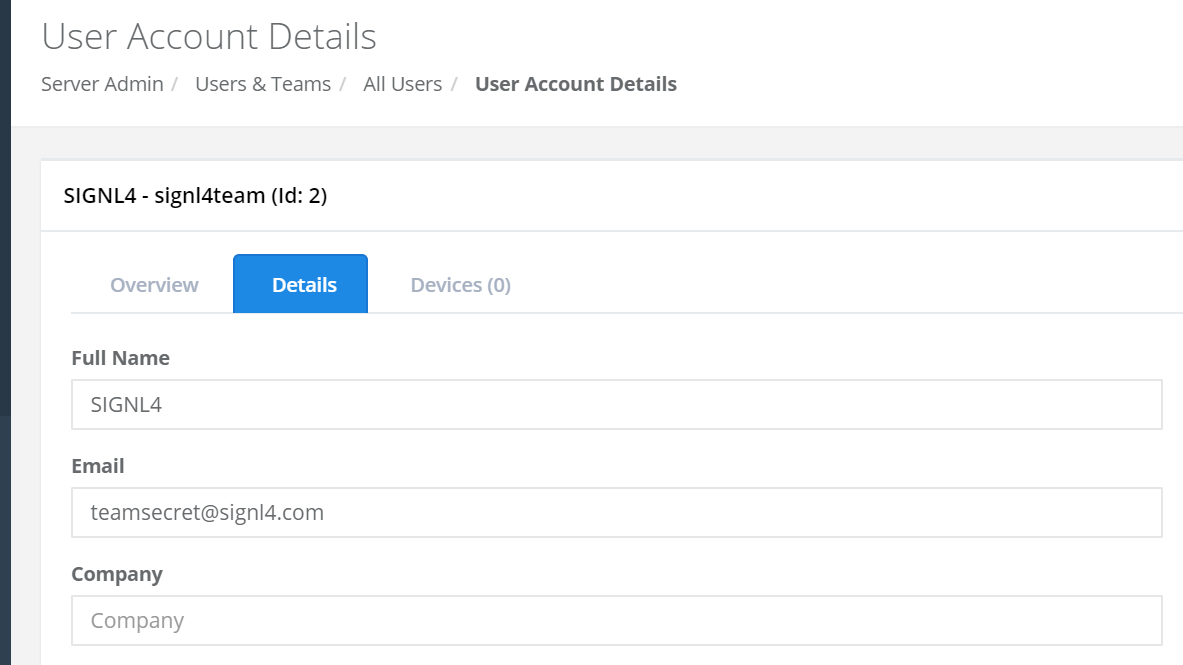Image resolution: width=1183 pixels, height=665 pixels.
Task: Navigate to All Users breadcrumb
Action: 402,84
